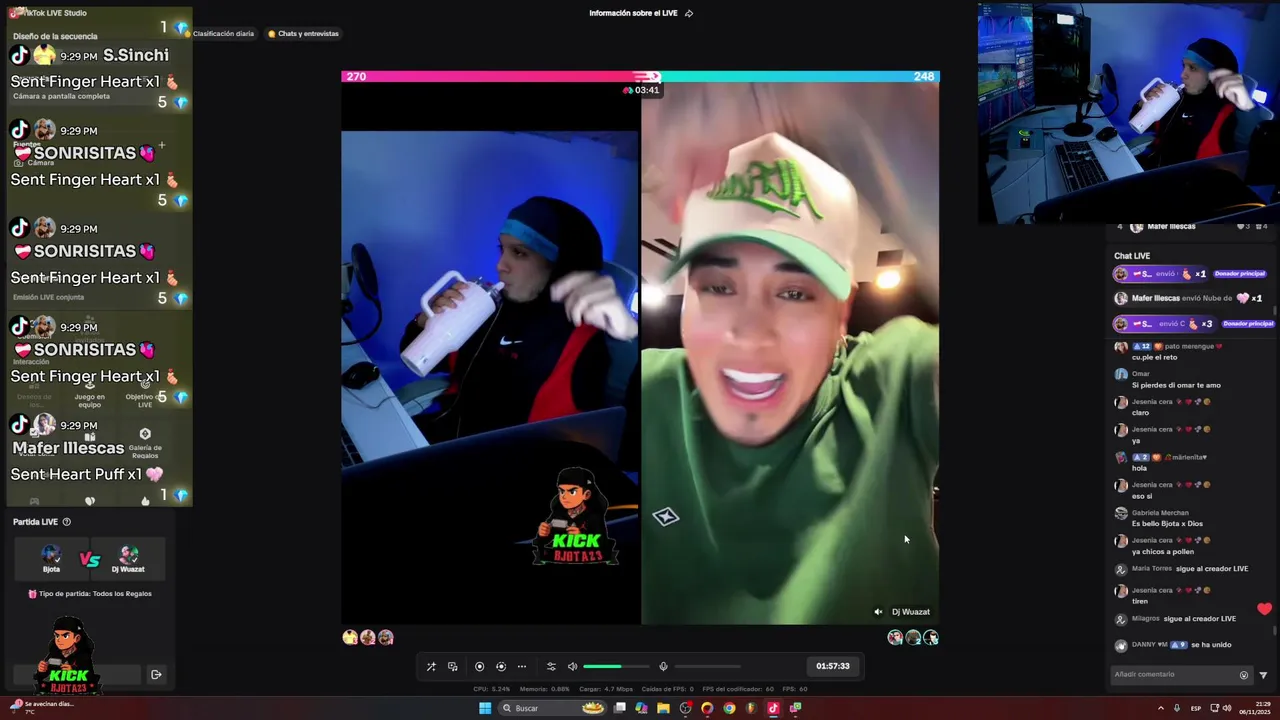Toggle the microphone icon
The height and width of the screenshot is (720, 1280).
(x=663, y=666)
